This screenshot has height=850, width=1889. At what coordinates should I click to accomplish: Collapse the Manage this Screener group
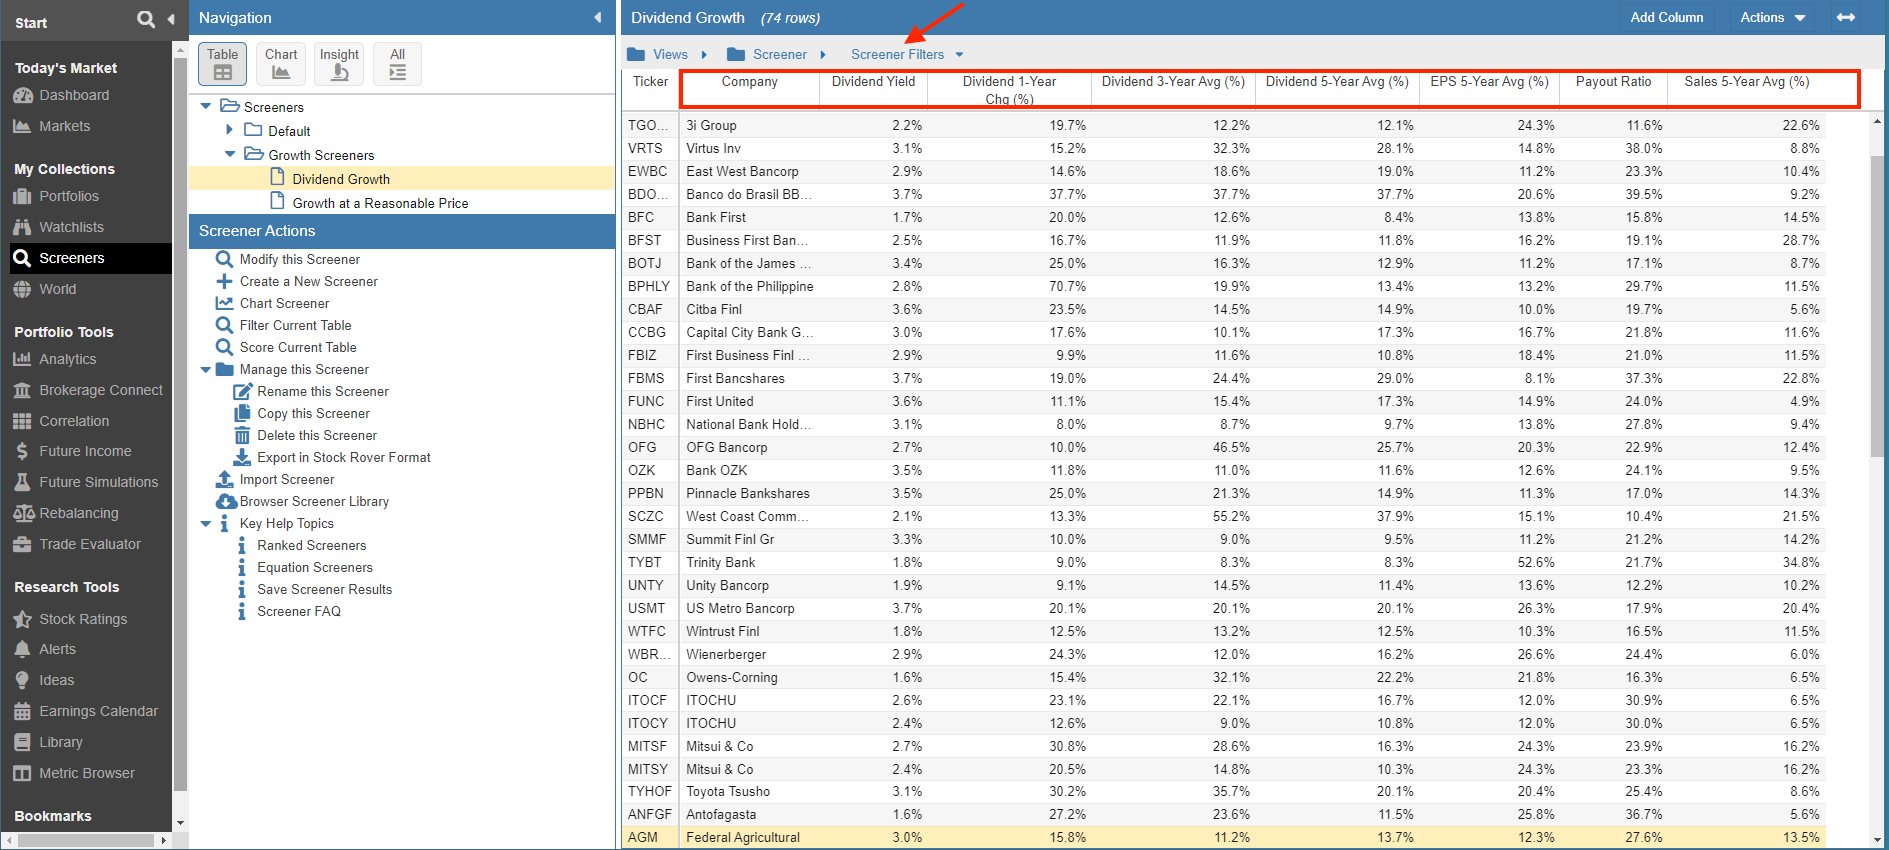tap(206, 369)
